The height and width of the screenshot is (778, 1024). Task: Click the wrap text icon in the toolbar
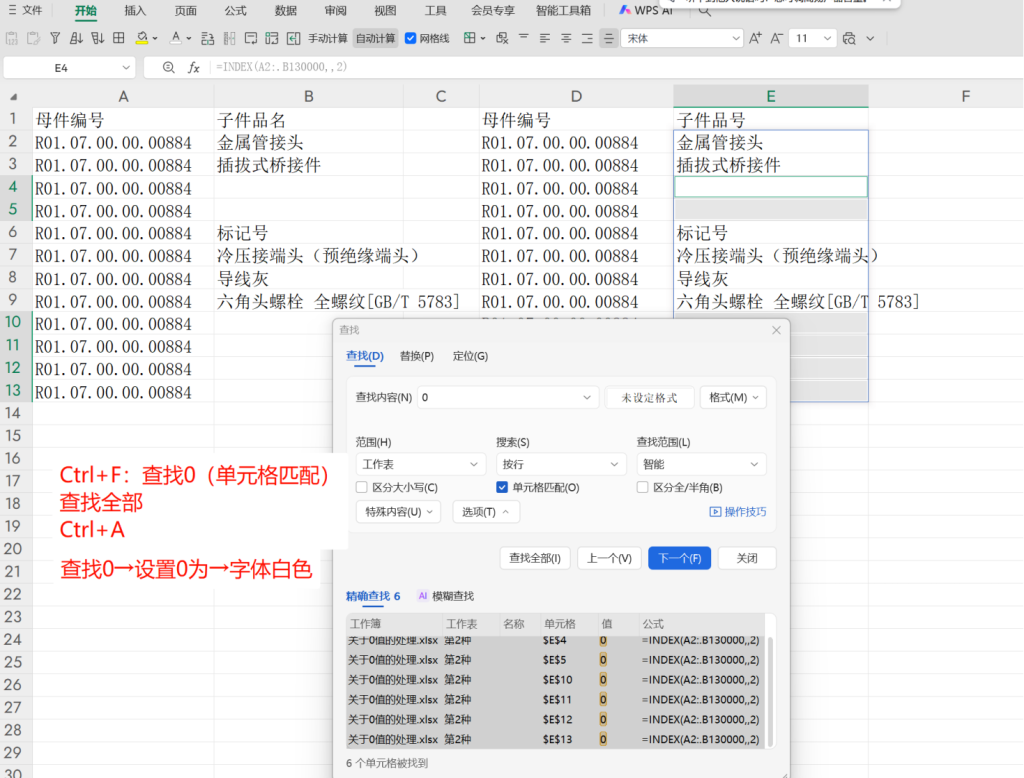point(251,39)
